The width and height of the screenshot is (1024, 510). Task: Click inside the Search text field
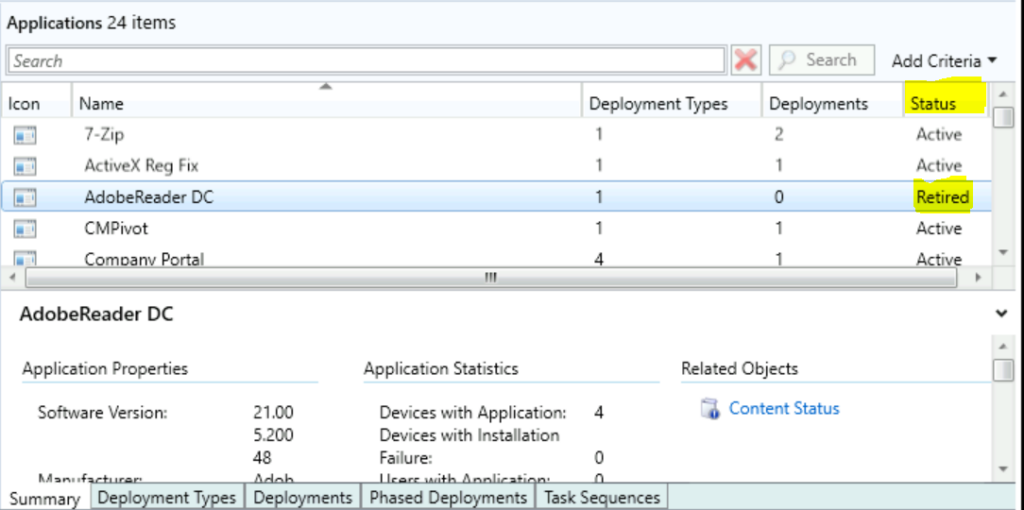[366, 61]
